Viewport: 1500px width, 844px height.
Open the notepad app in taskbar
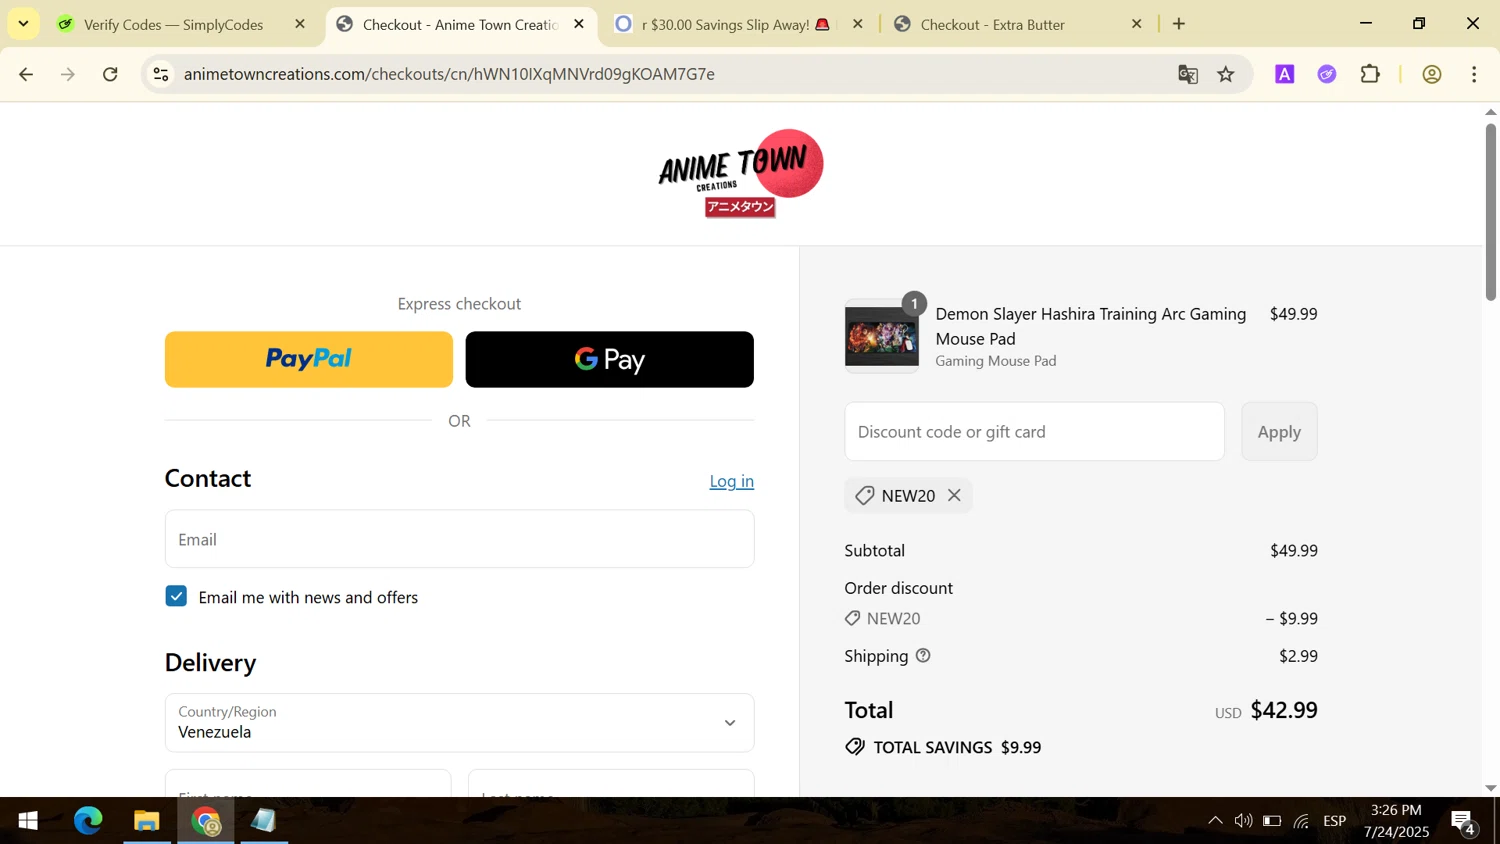point(264,821)
